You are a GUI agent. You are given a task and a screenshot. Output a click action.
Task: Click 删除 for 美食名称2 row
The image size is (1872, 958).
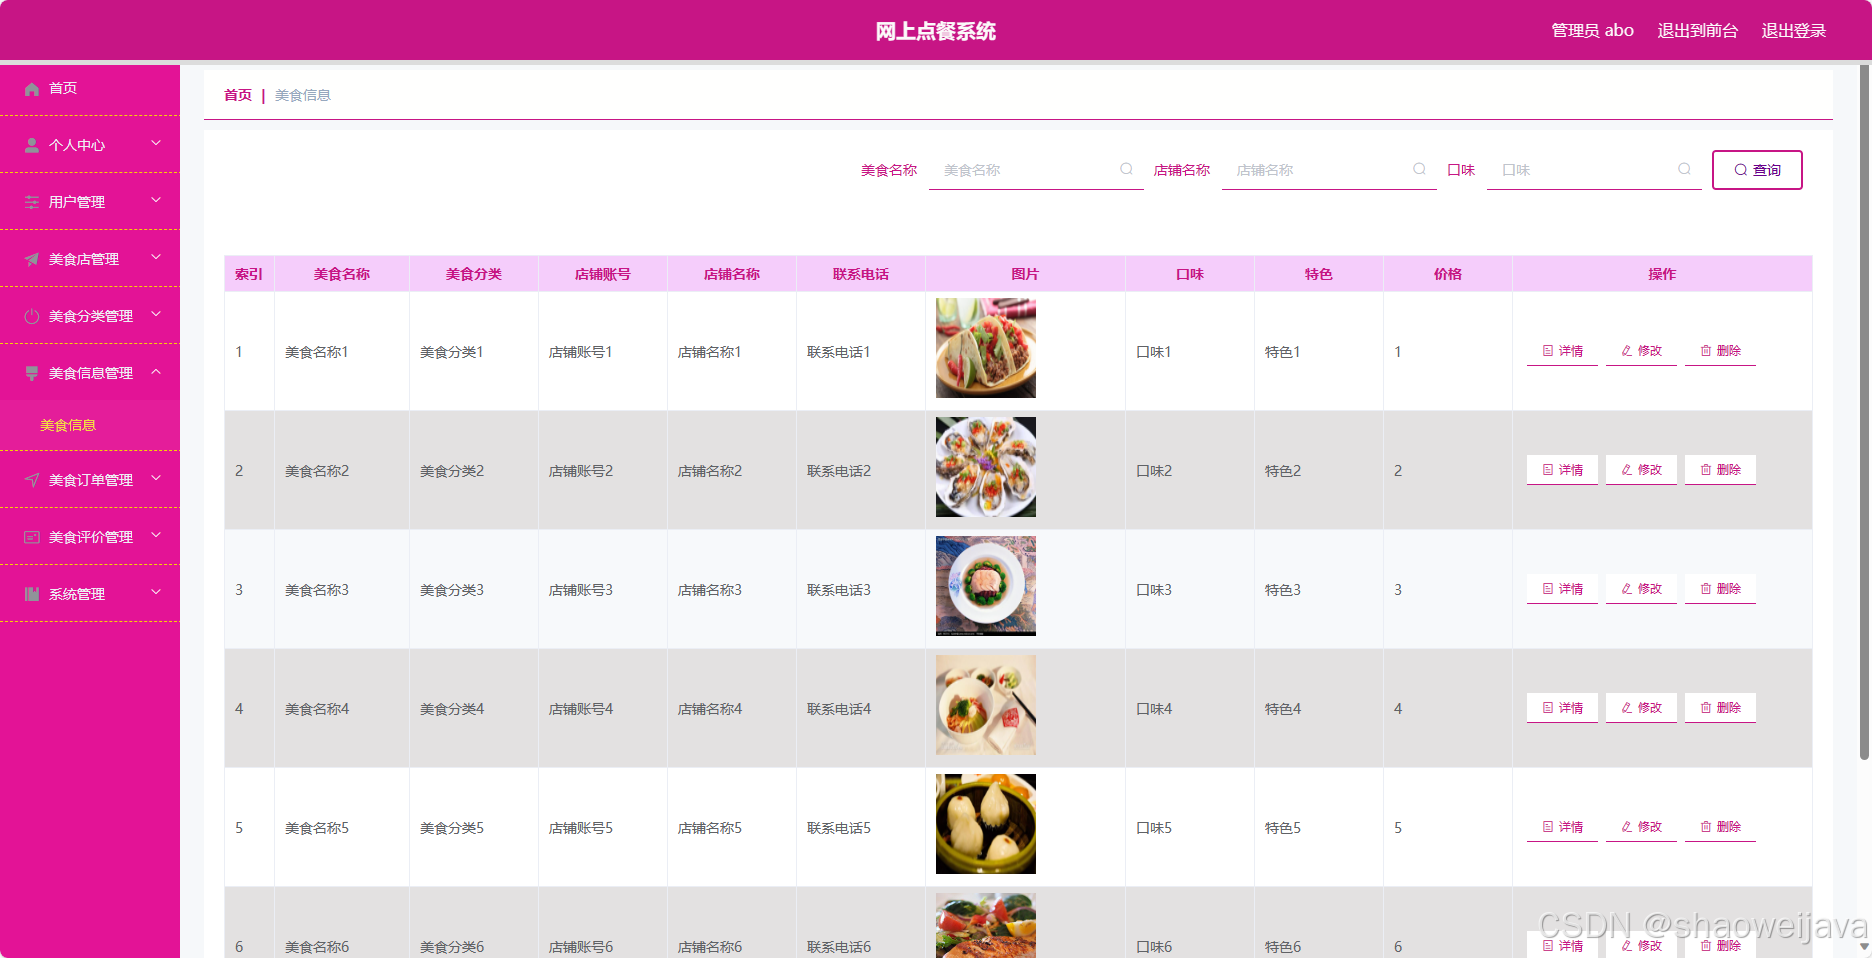[x=1720, y=470]
